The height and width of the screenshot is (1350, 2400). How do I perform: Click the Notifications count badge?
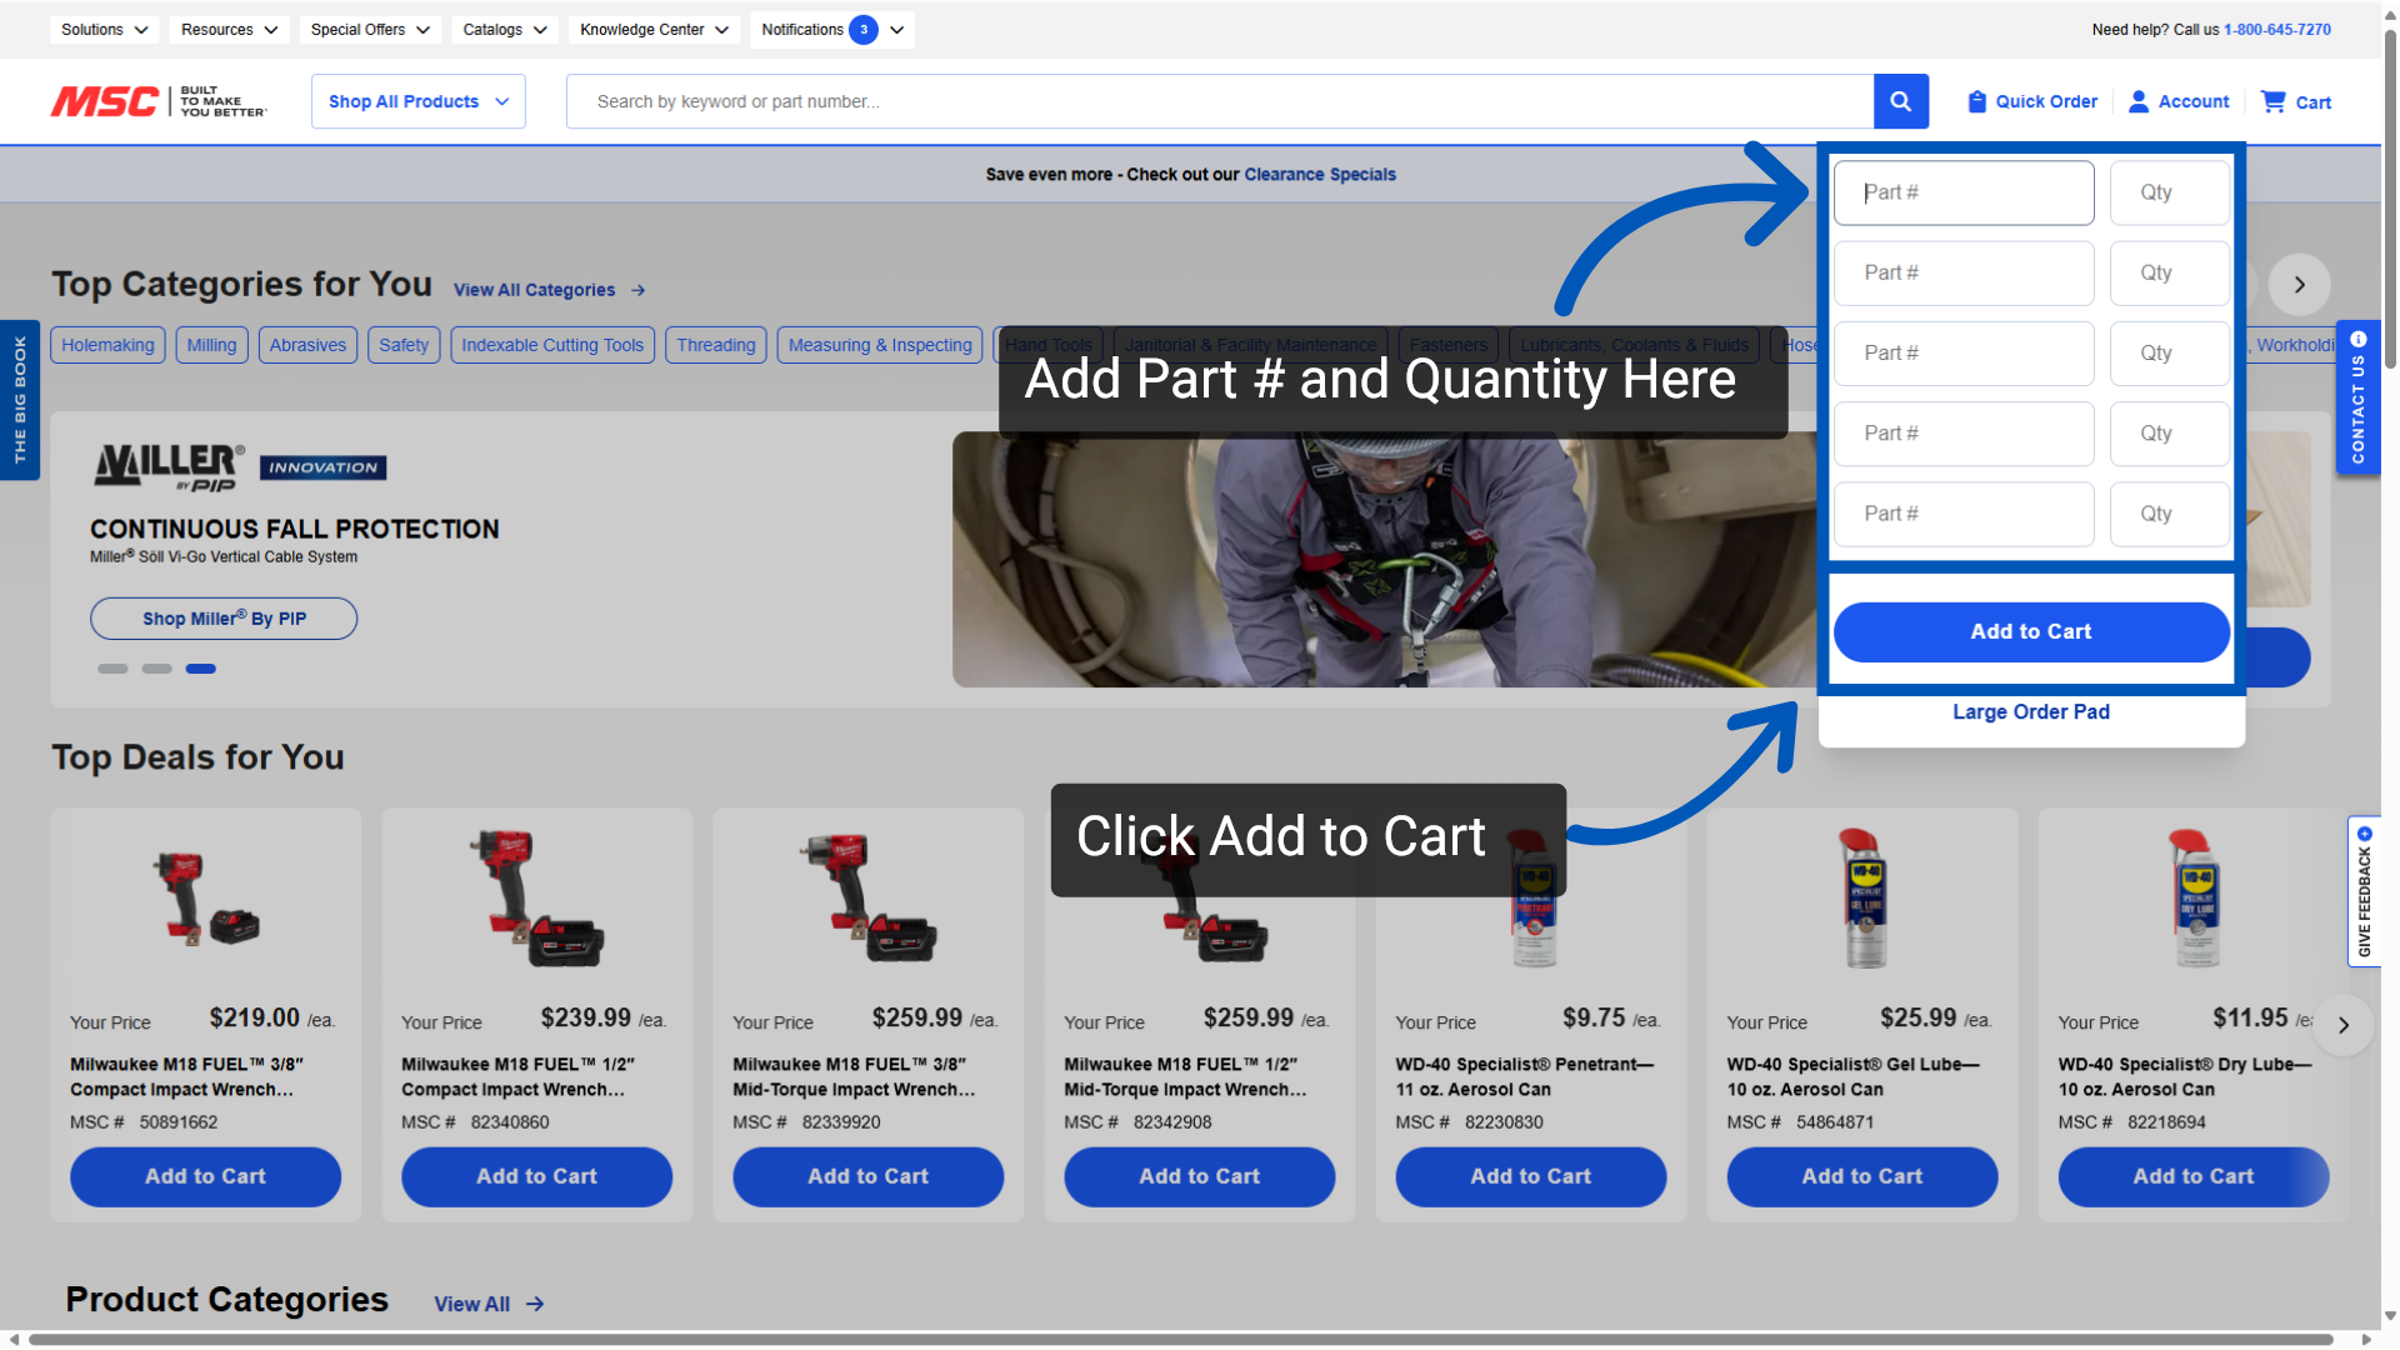click(x=863, y=30)
